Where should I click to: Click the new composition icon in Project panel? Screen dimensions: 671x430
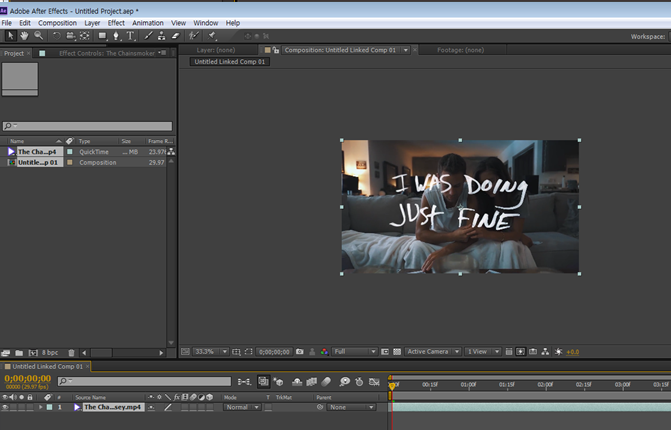(x=33, y=353)
